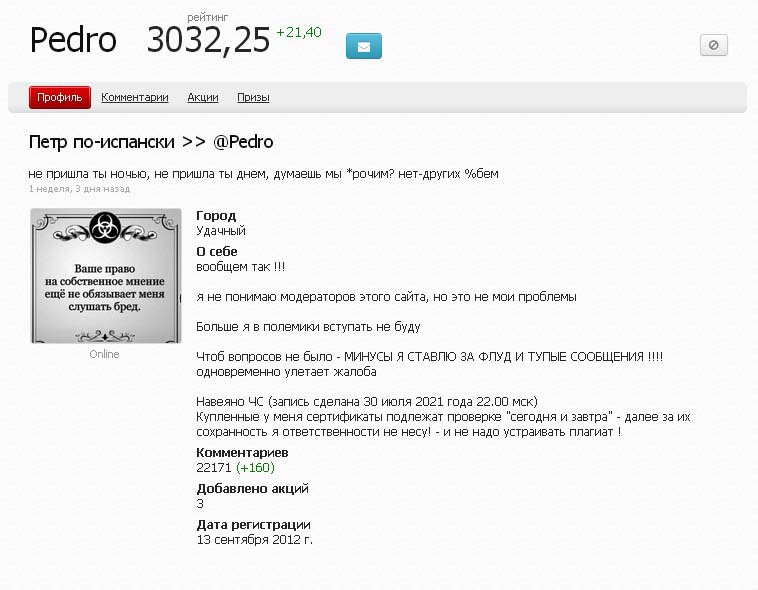
Task: Click the biohazard symbol on the avatar
Action: tap(105, 226)
